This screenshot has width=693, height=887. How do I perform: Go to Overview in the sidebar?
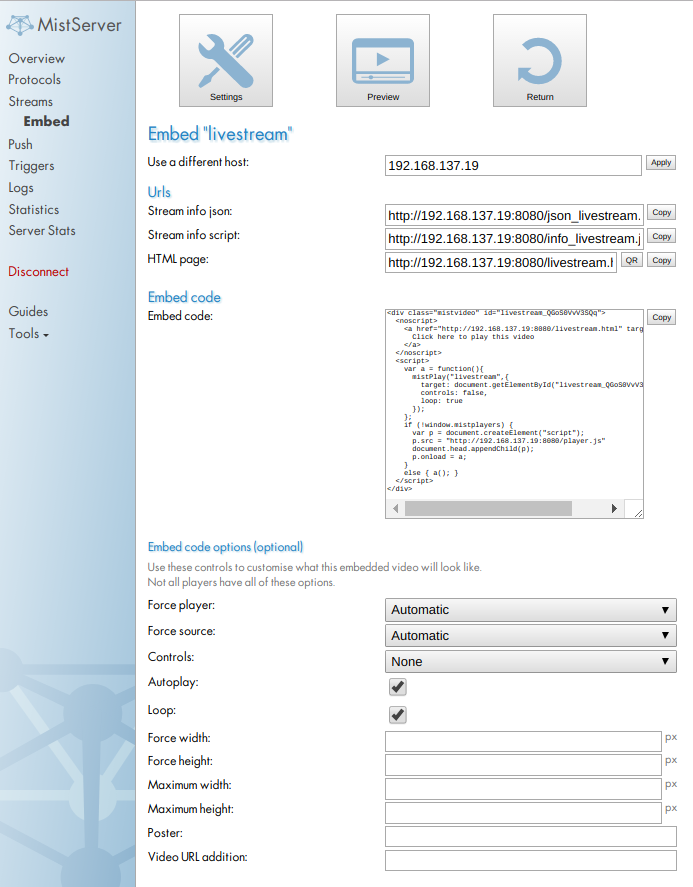(x=37, y=58)
